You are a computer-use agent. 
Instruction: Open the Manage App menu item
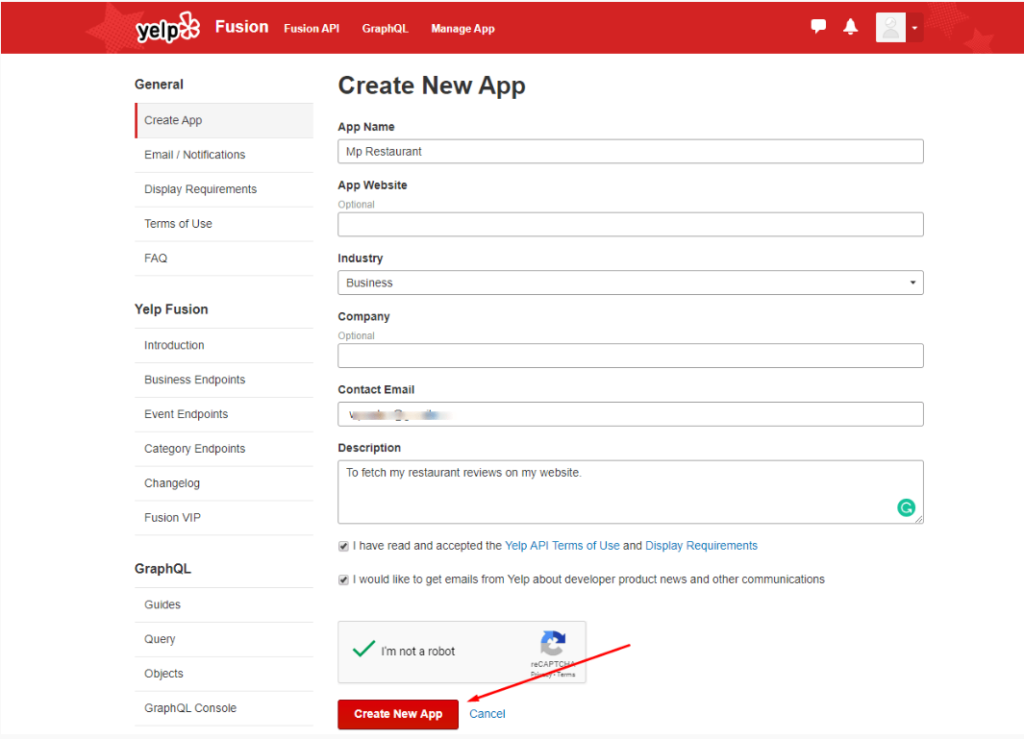pos(462,29)
